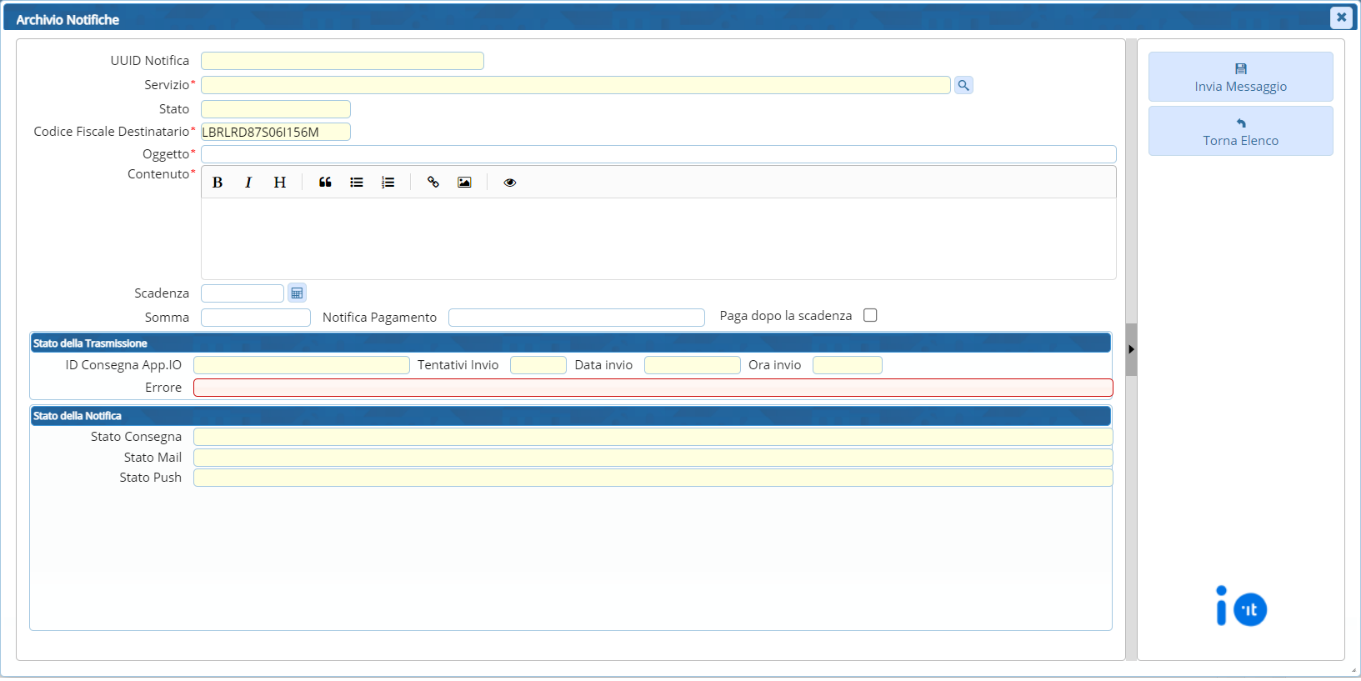Screen dimensions: 1361x681
Task: Click the Notifica Pagamento field
Action: pyautogui.click(x=576, y=317)
